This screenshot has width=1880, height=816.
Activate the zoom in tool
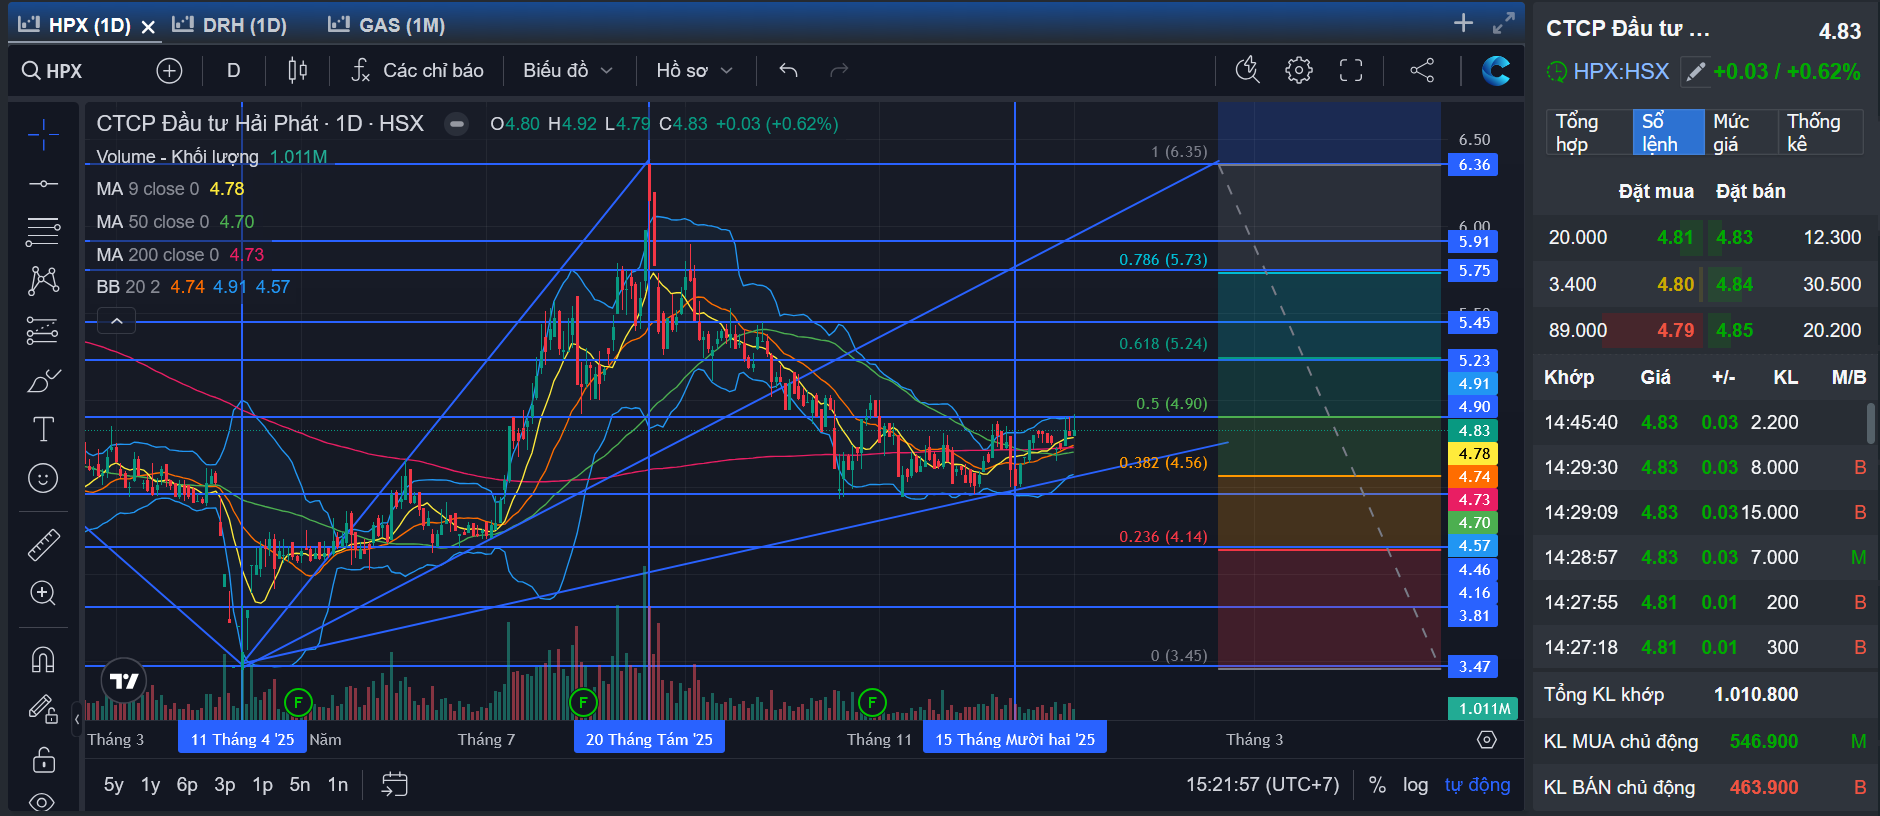coord(43,593)
